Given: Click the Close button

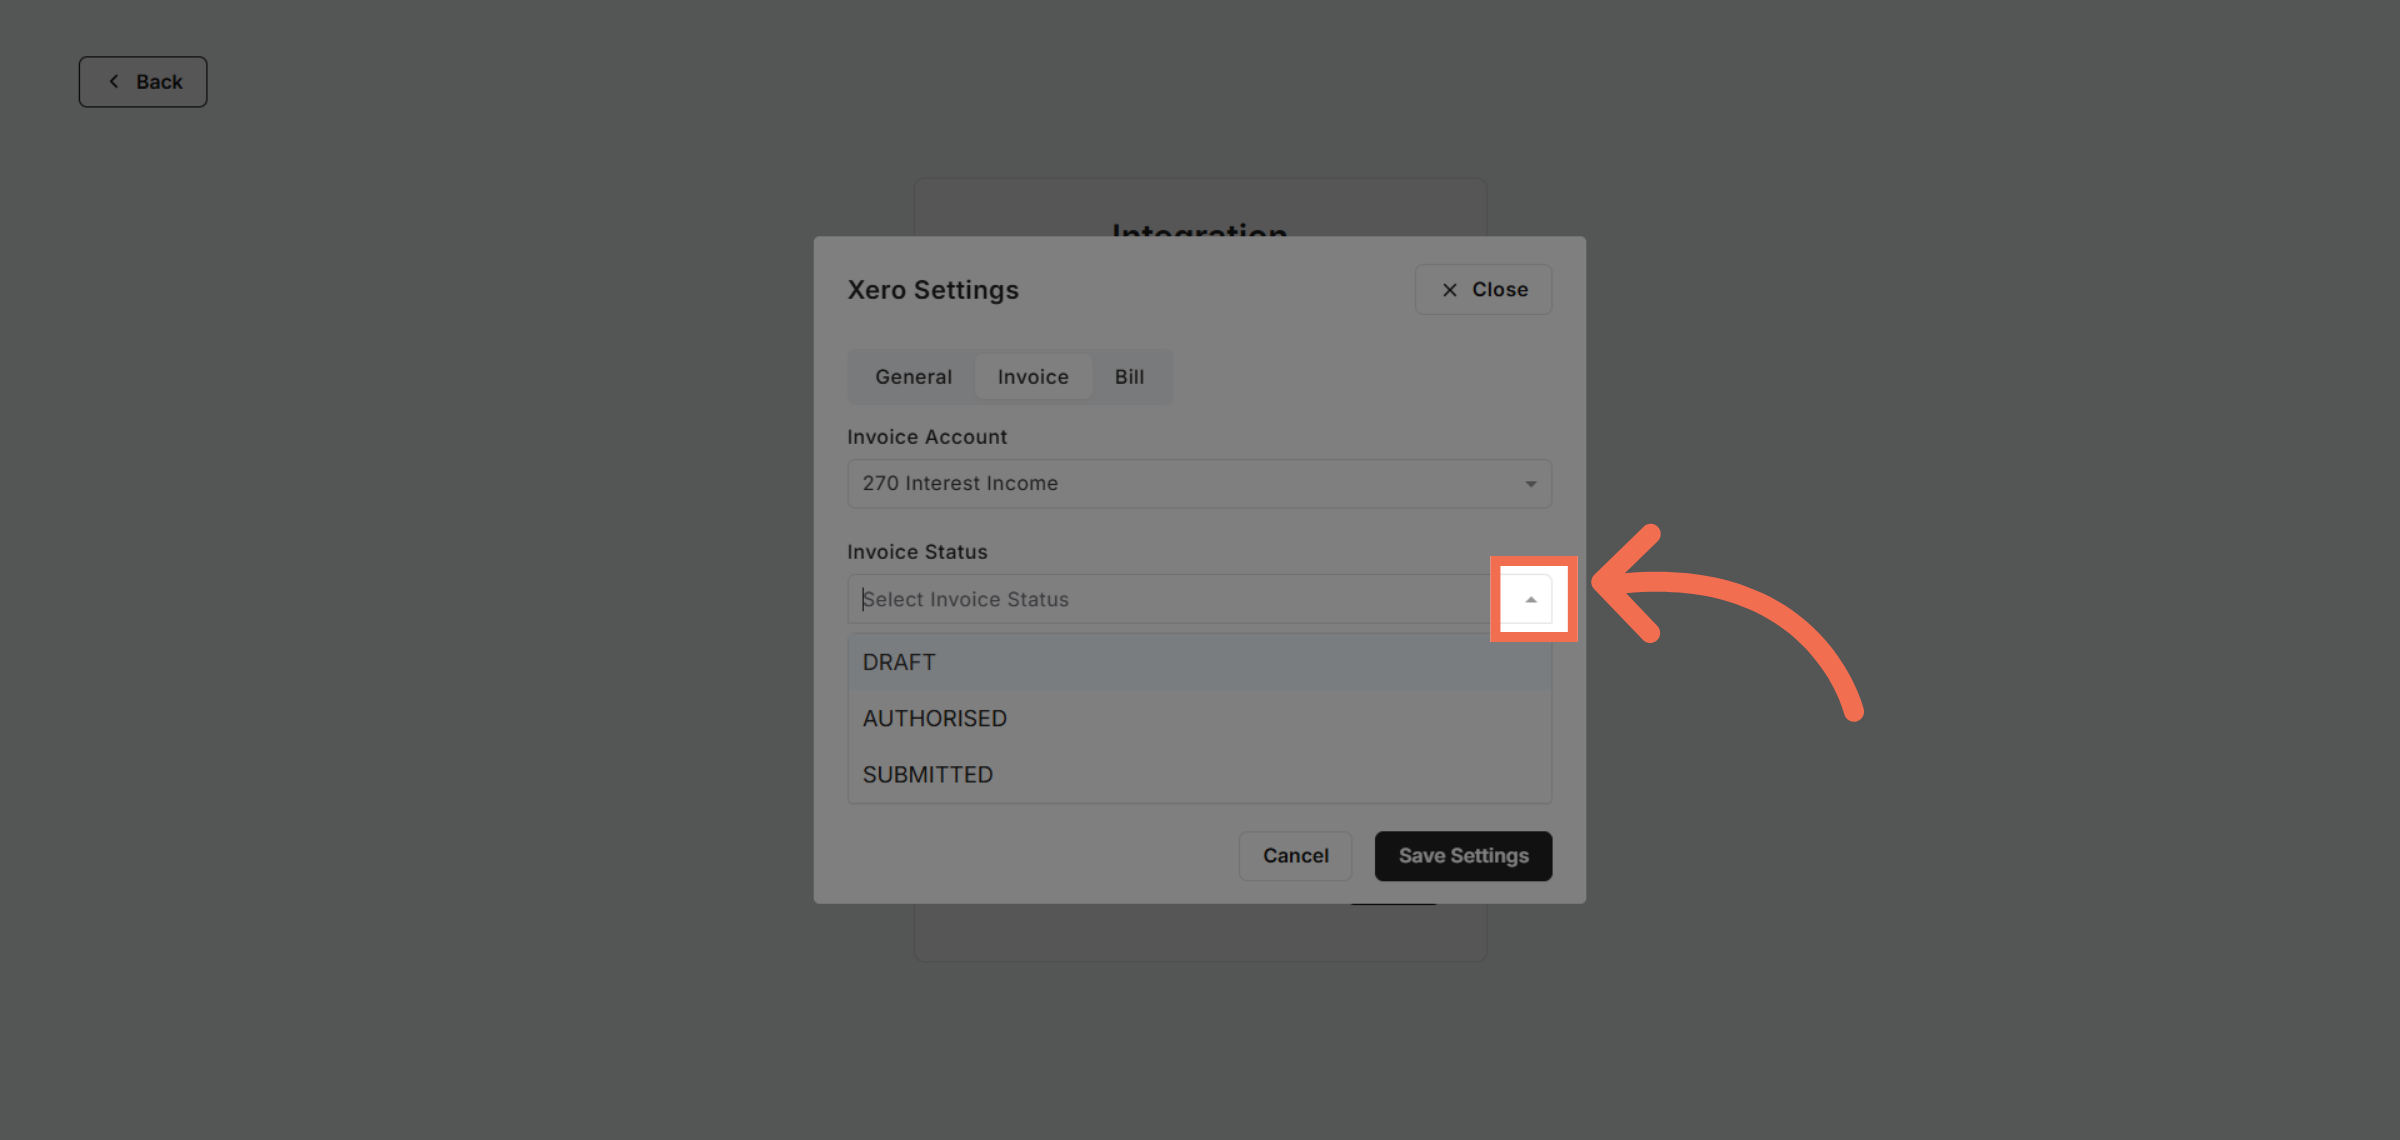Looking at the screenshot, I should [1483, 289].
